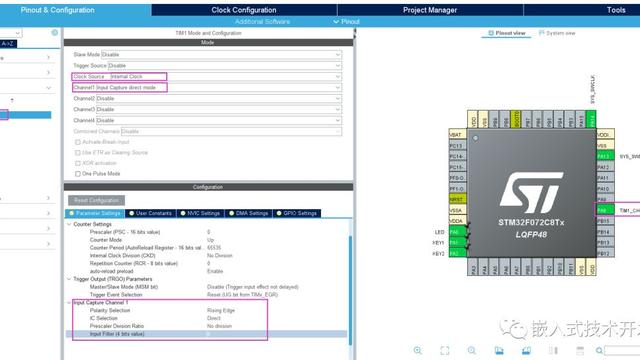Viewport: 640px width, 360px height.
Task: Click the pin search input field
Action: point(622,351)
